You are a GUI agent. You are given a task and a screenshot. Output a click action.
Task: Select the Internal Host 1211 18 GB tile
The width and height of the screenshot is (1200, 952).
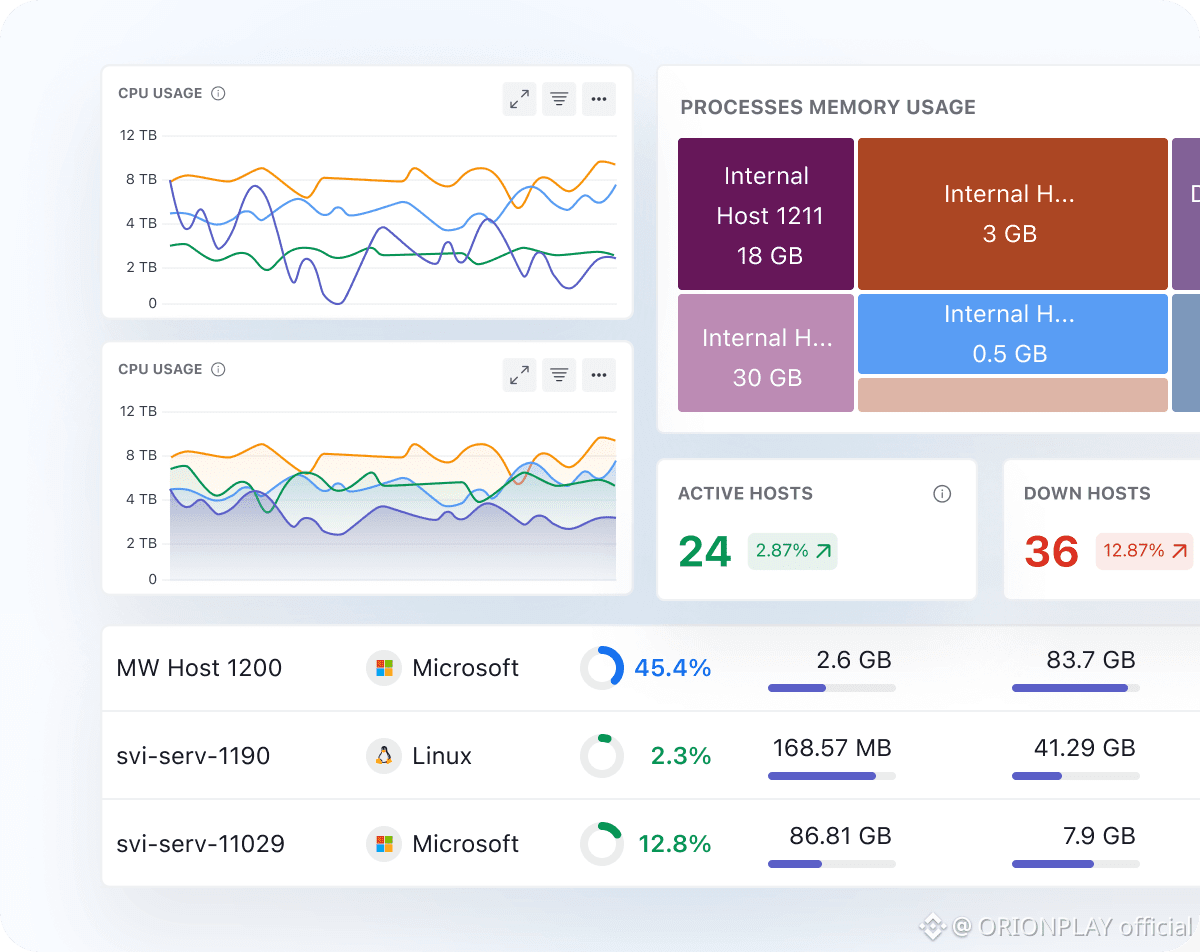click(766, 214)
